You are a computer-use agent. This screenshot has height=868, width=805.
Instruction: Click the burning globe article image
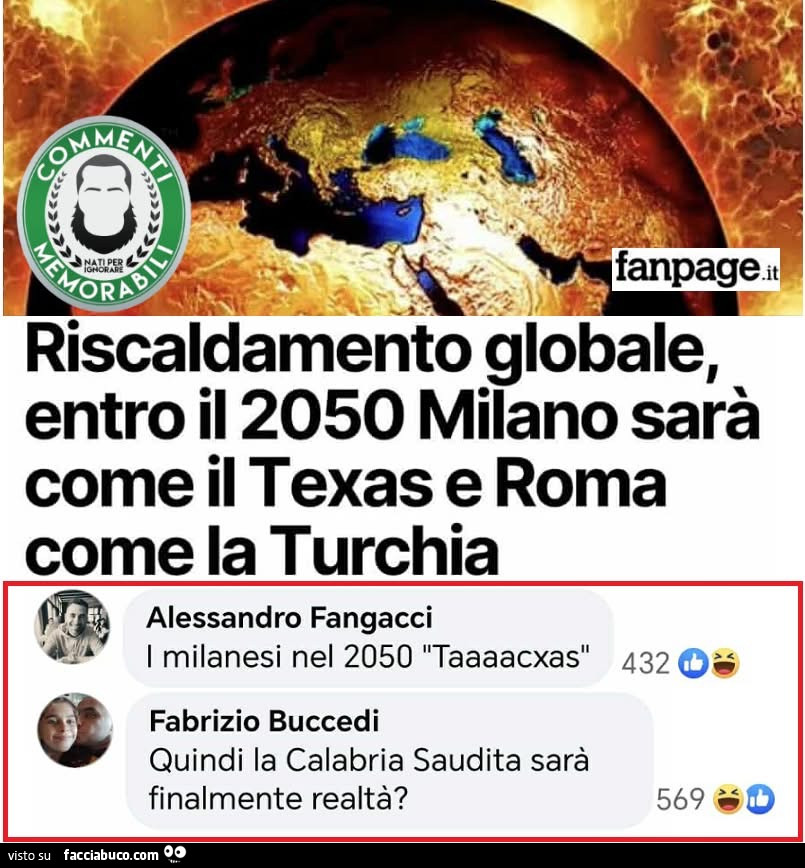coord(402,158)
